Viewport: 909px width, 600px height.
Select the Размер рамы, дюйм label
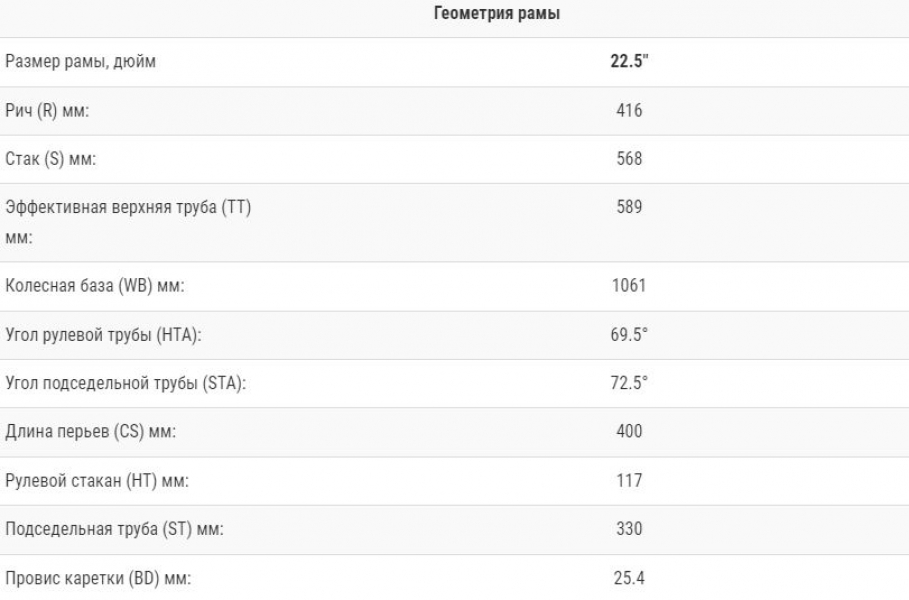pos(81,61)
